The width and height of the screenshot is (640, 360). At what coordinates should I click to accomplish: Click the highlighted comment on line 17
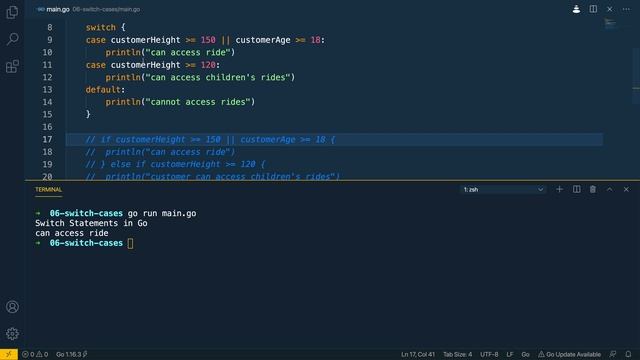click(210, 140)
